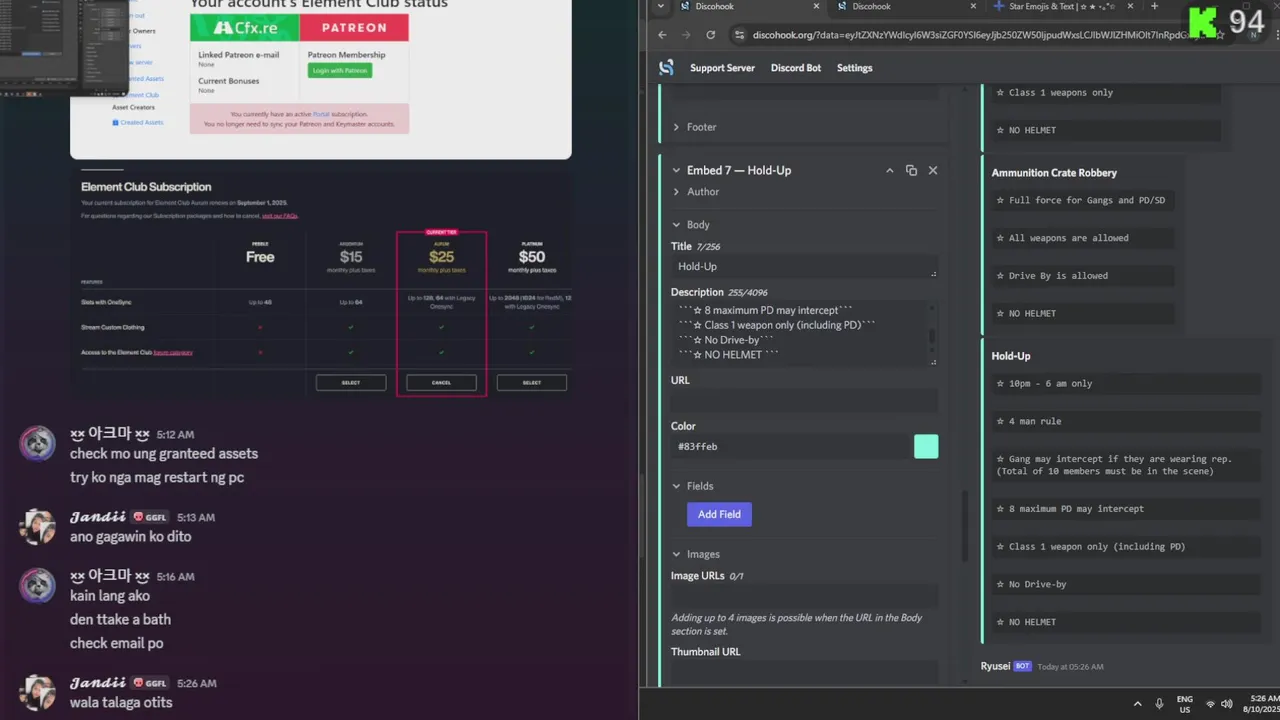The height and width of the screenshot is (720, 1280).
Task: Click Jandii's avatar at 5:13 AM
Action: pos(38,526)
